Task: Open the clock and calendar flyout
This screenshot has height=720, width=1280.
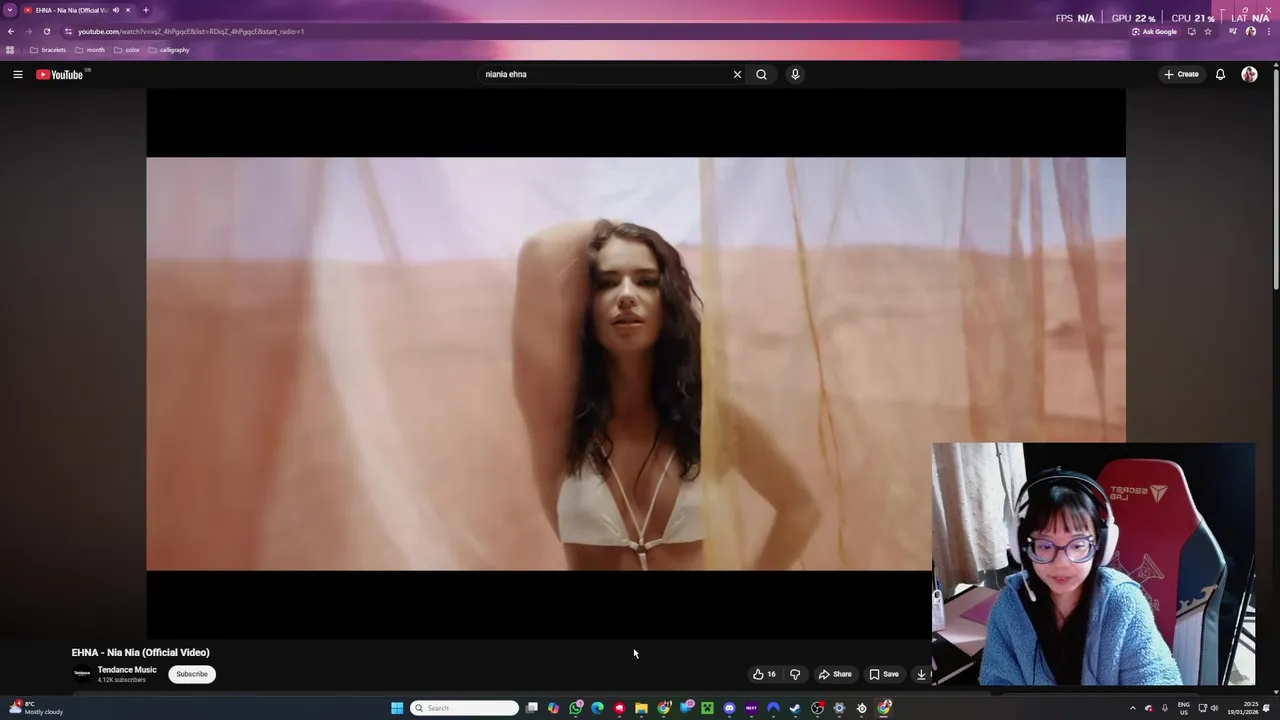Action: (1241, 708)
